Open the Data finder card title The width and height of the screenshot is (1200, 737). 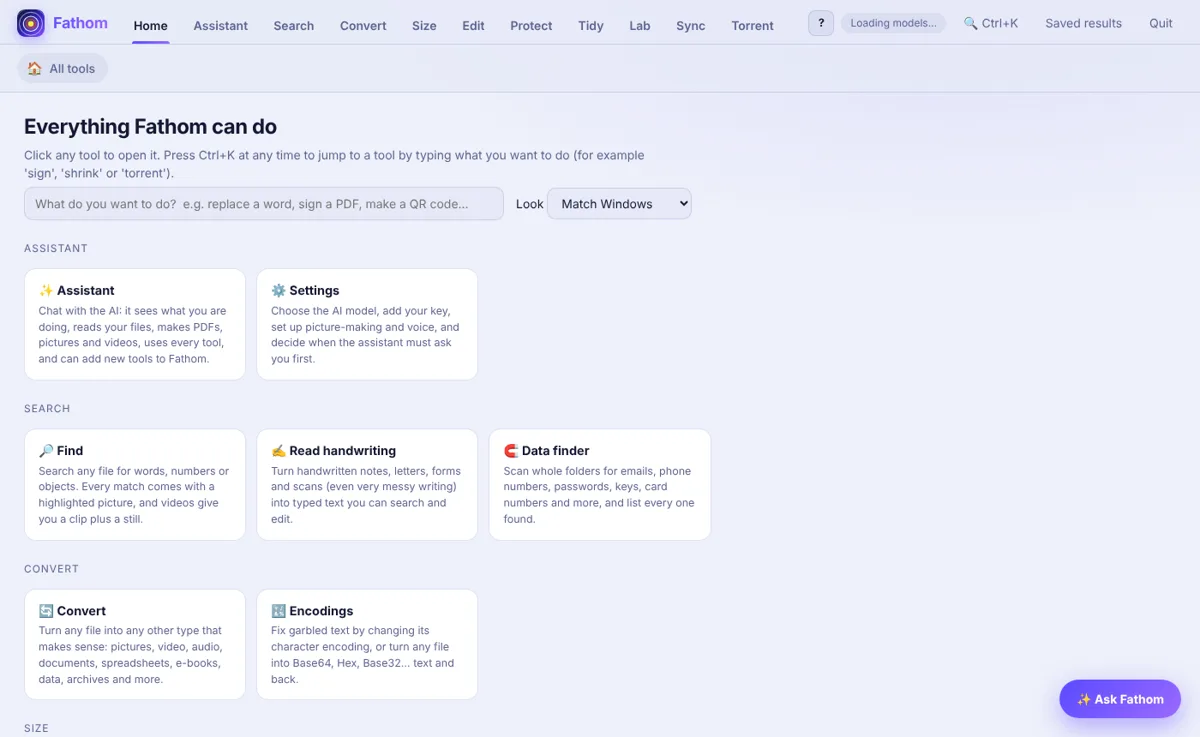[x=555, y=451]
